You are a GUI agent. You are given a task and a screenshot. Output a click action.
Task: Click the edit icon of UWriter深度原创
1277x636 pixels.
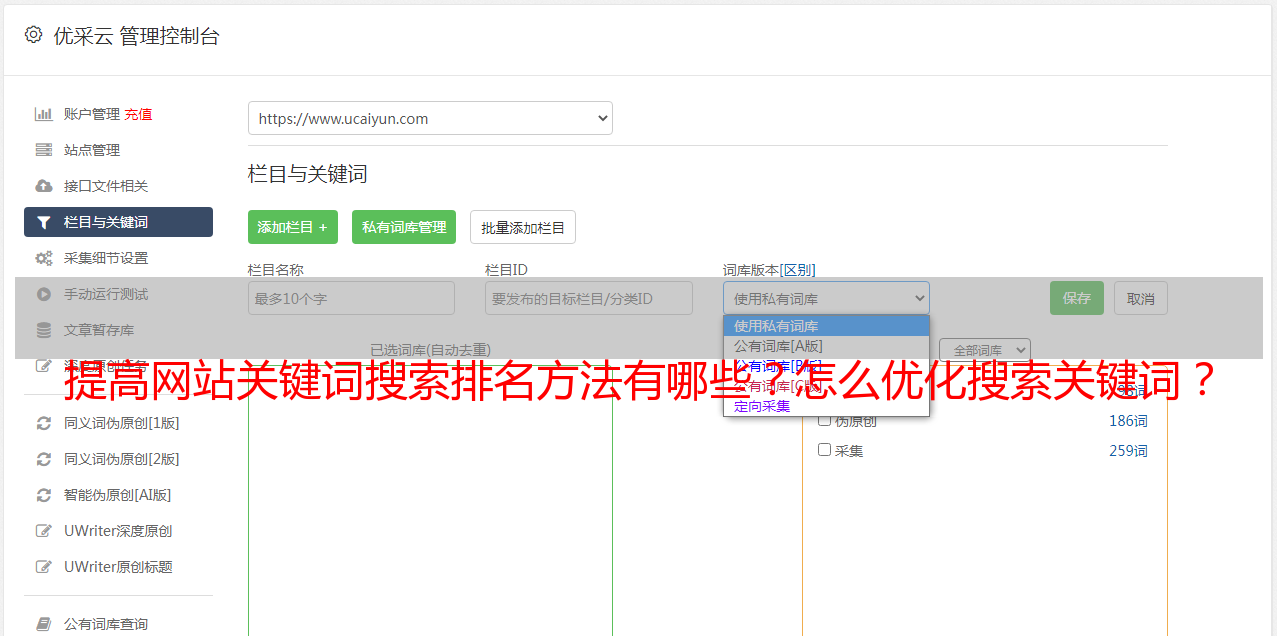(x=44, y=531)
